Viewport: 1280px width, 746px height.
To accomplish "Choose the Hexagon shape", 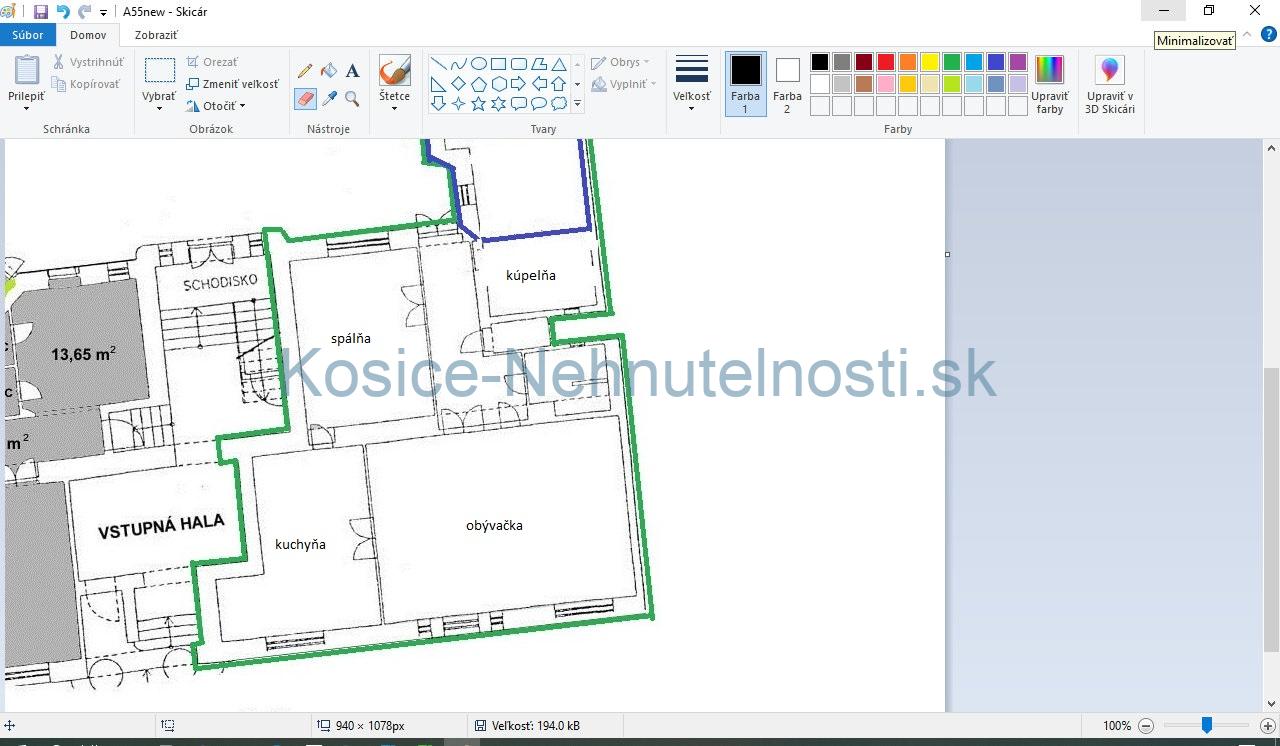I will tap(498, 84).
